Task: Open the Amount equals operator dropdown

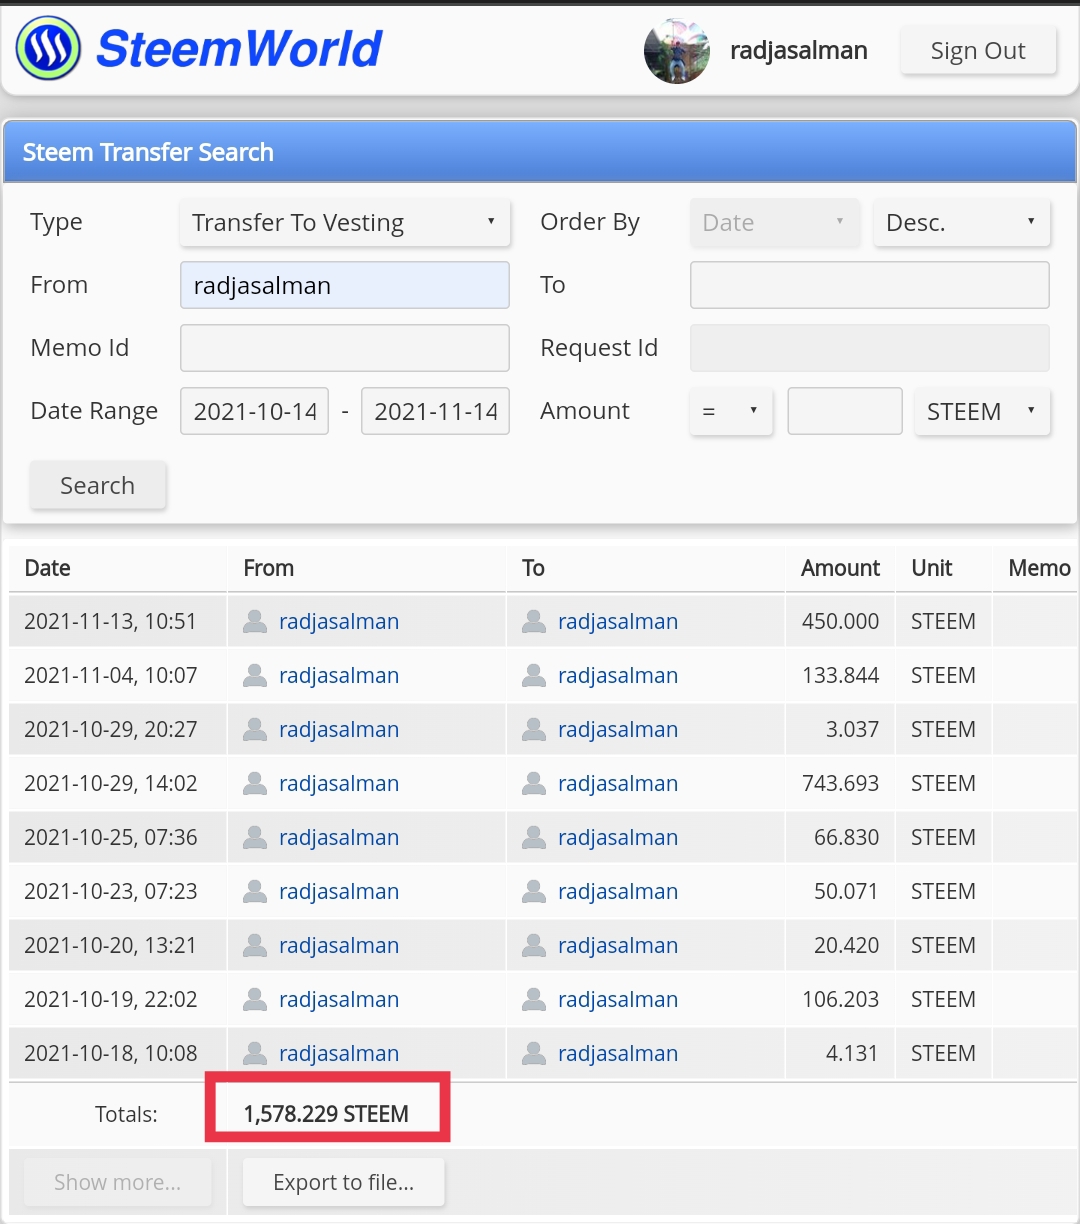Action: [x=731, y=411]
